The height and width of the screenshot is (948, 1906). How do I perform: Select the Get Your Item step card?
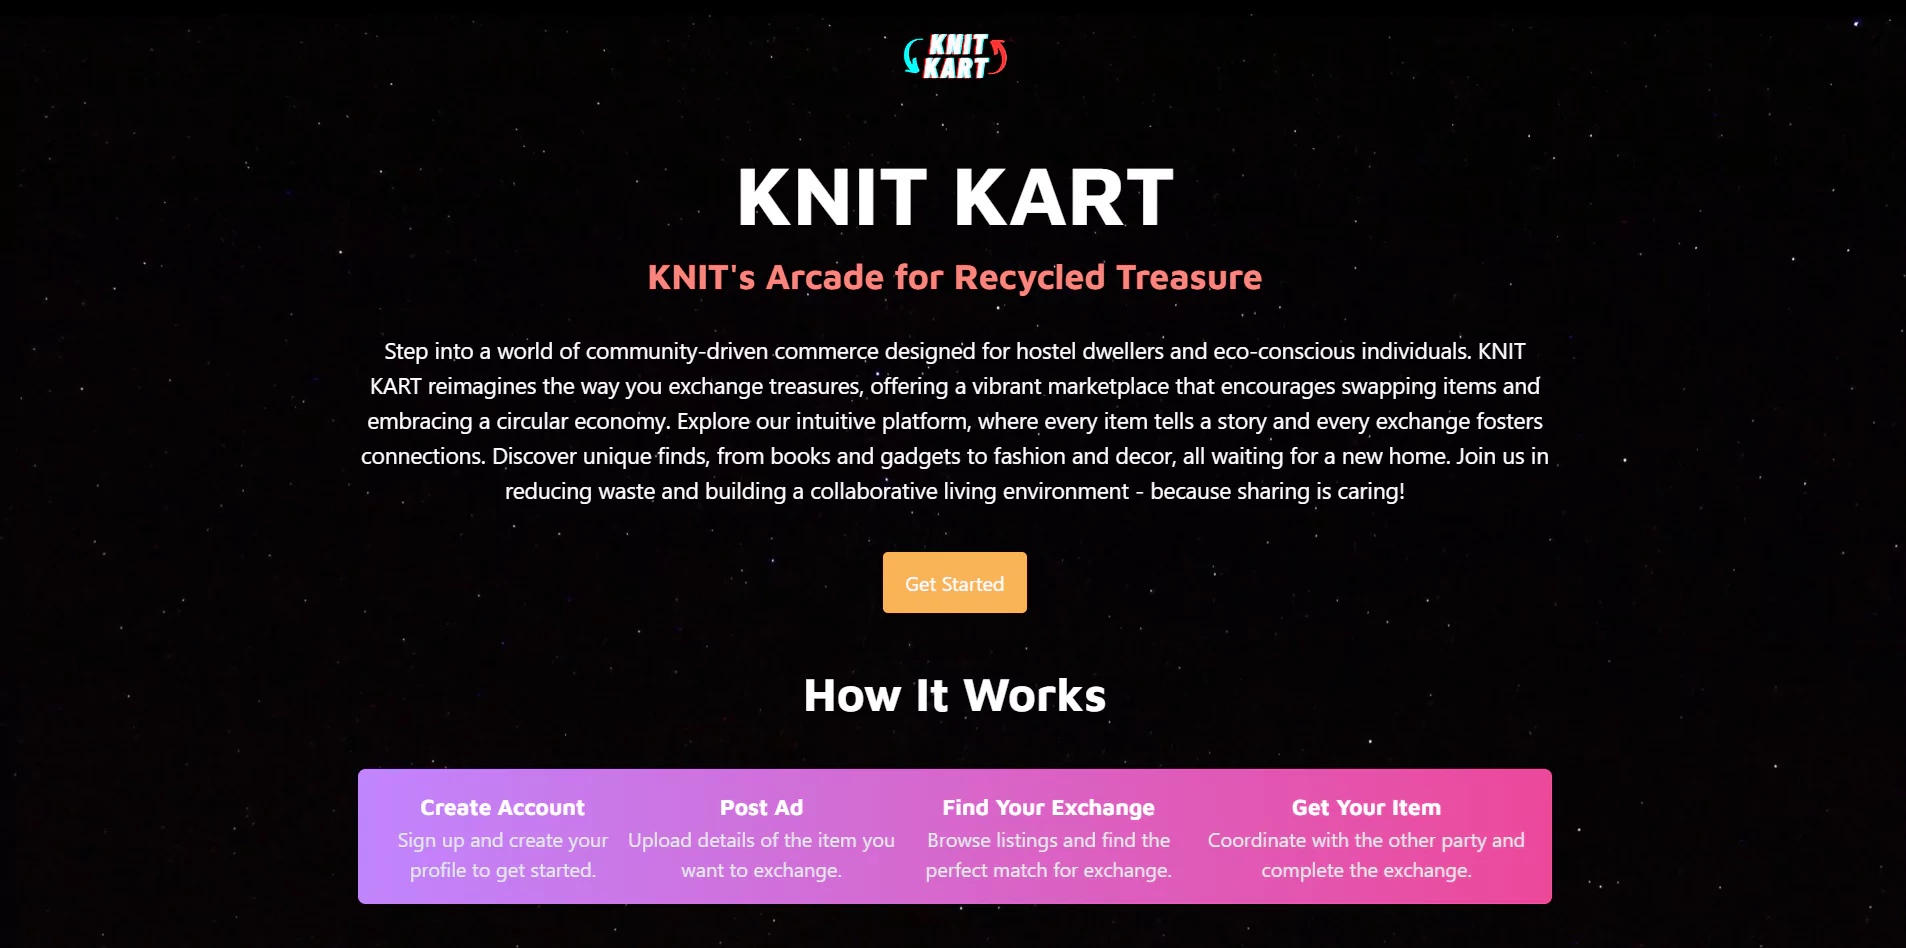click(1366, 837)
